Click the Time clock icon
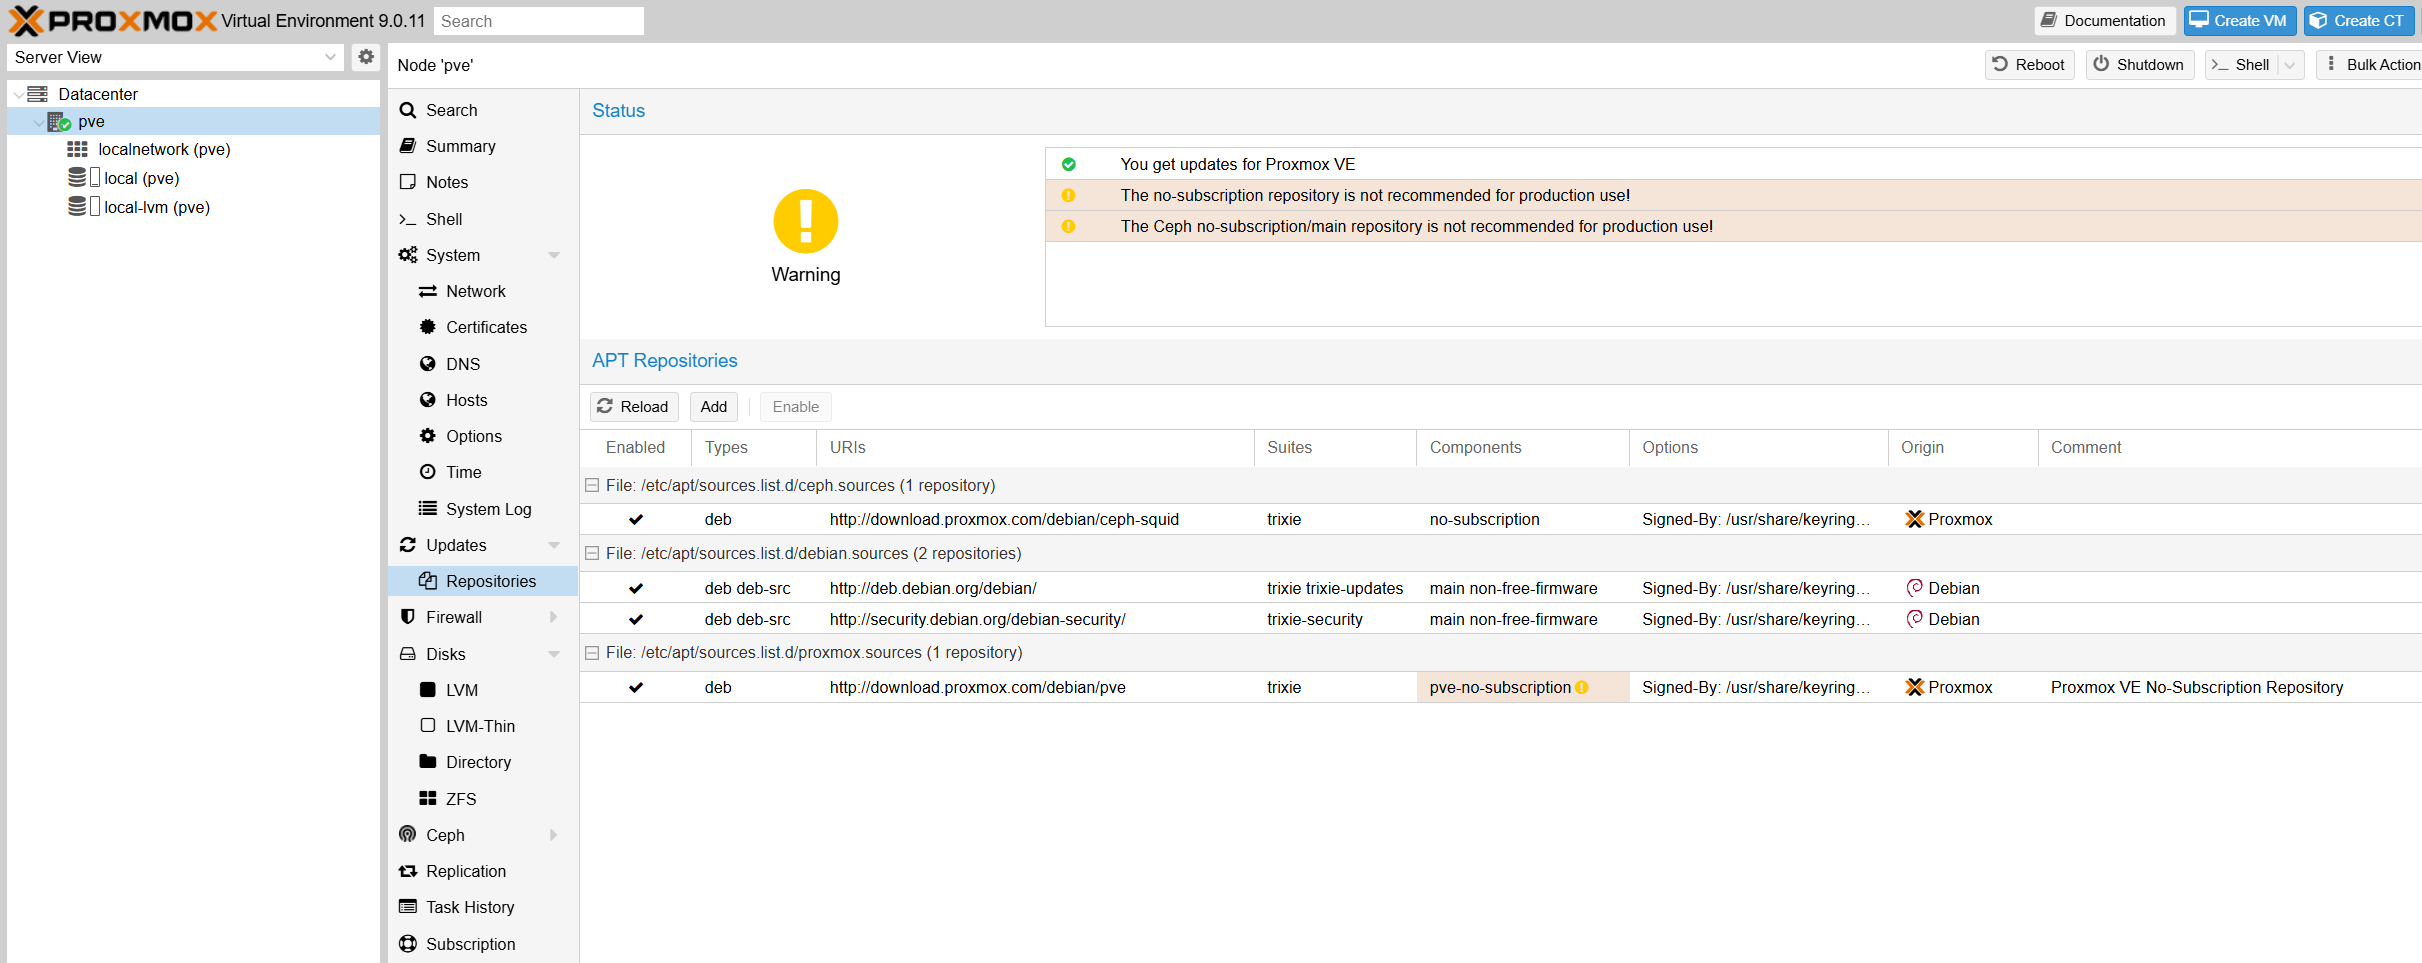Image resolution: width=2422 pixels, height=963 pixels. coord(428,472)
